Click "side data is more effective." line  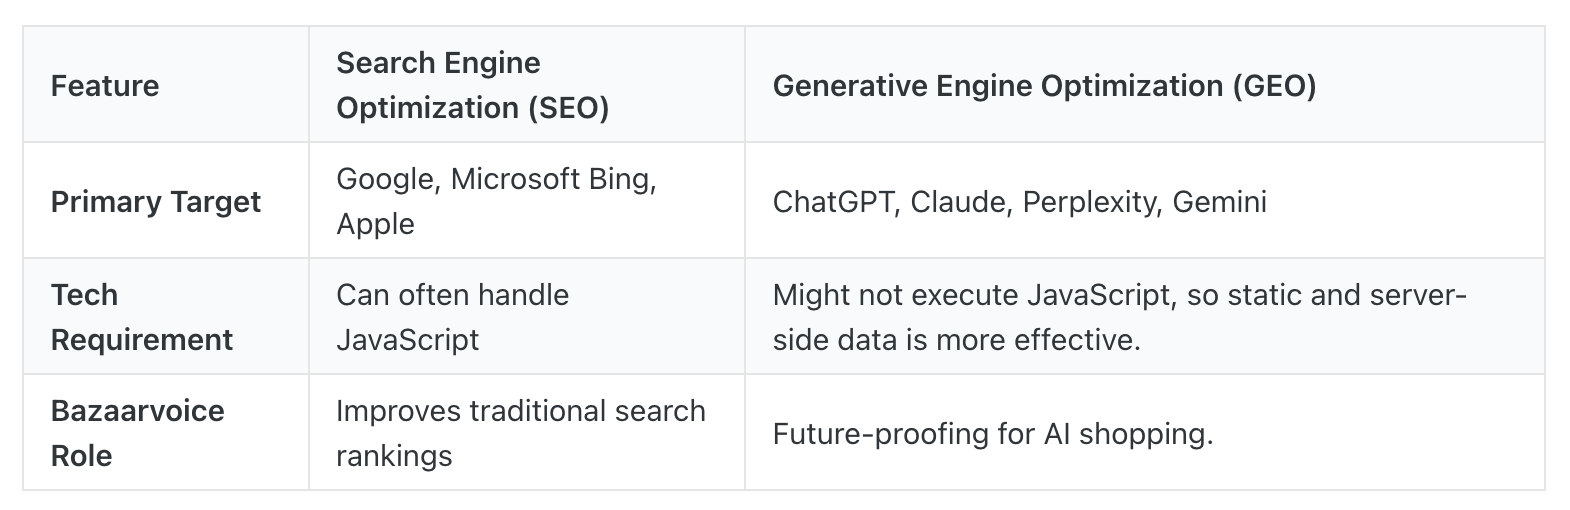[956, 340]
